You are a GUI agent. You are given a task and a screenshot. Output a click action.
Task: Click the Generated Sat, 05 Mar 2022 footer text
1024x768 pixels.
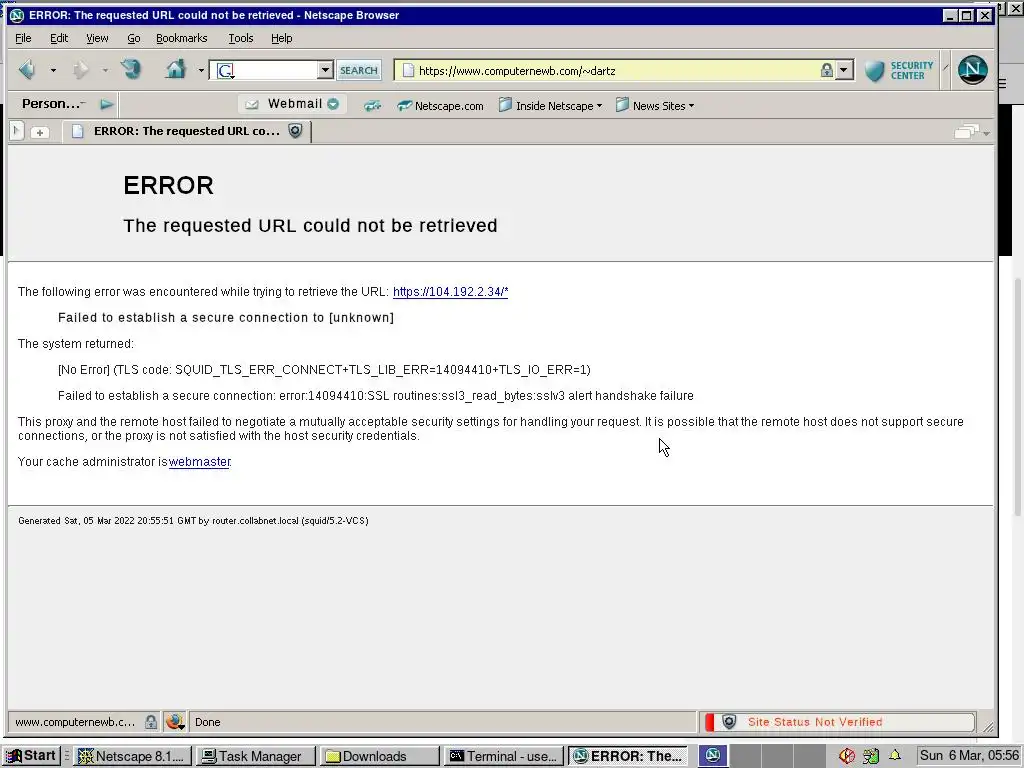[193, 520]
